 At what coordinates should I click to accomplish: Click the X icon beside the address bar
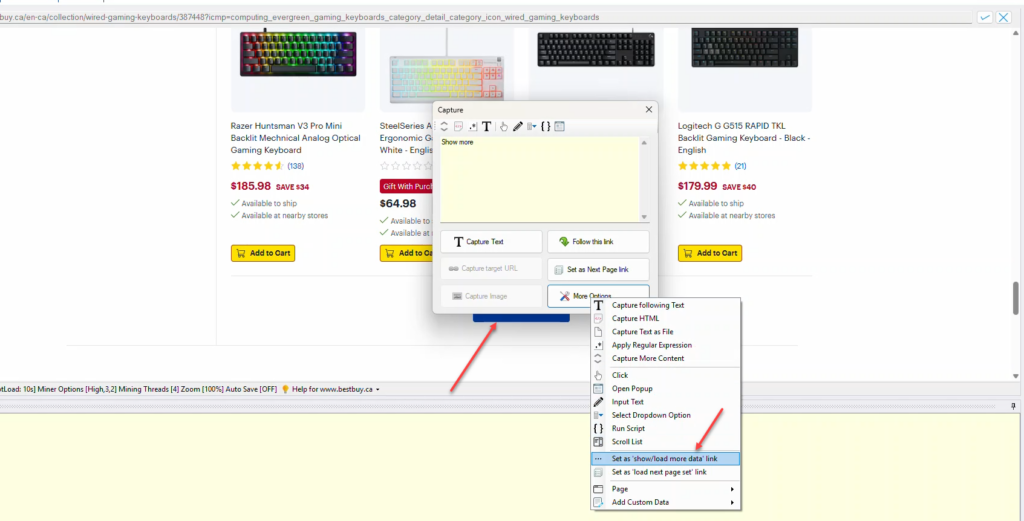click(1004, 17)
